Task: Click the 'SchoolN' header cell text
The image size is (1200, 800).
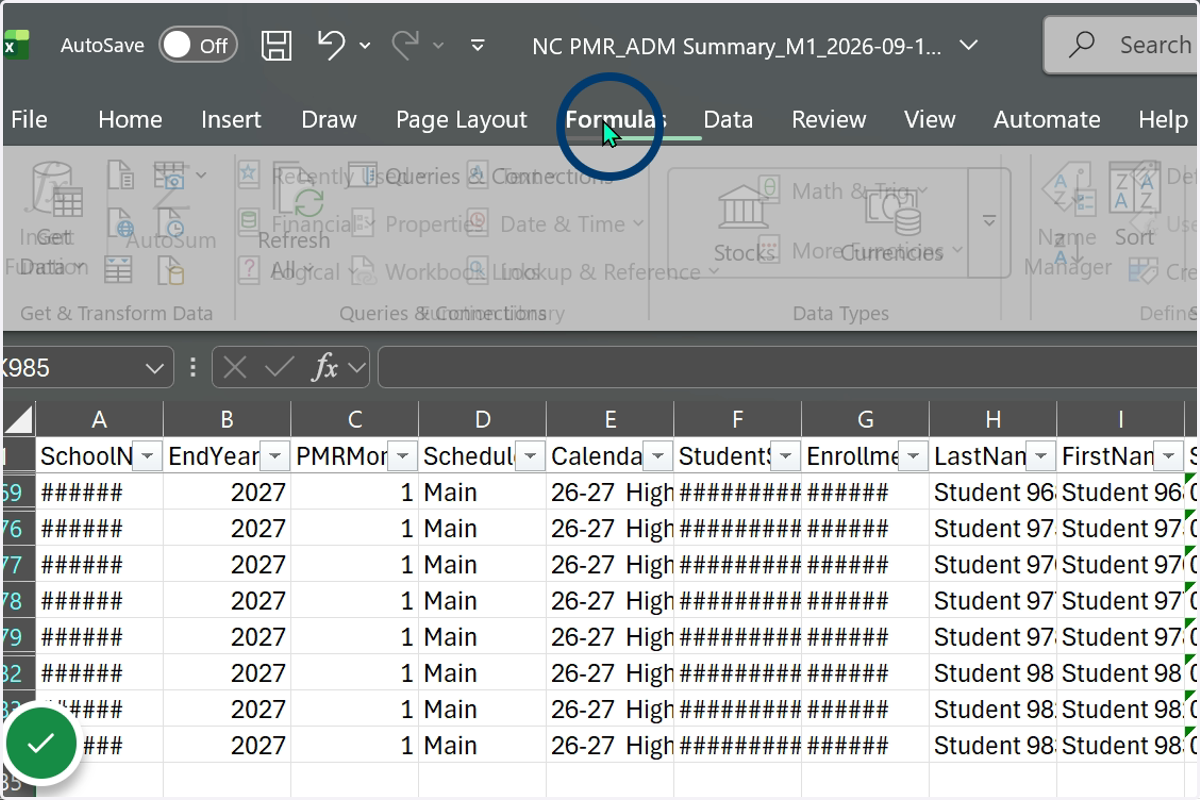Action: click(x=86, y=457)
